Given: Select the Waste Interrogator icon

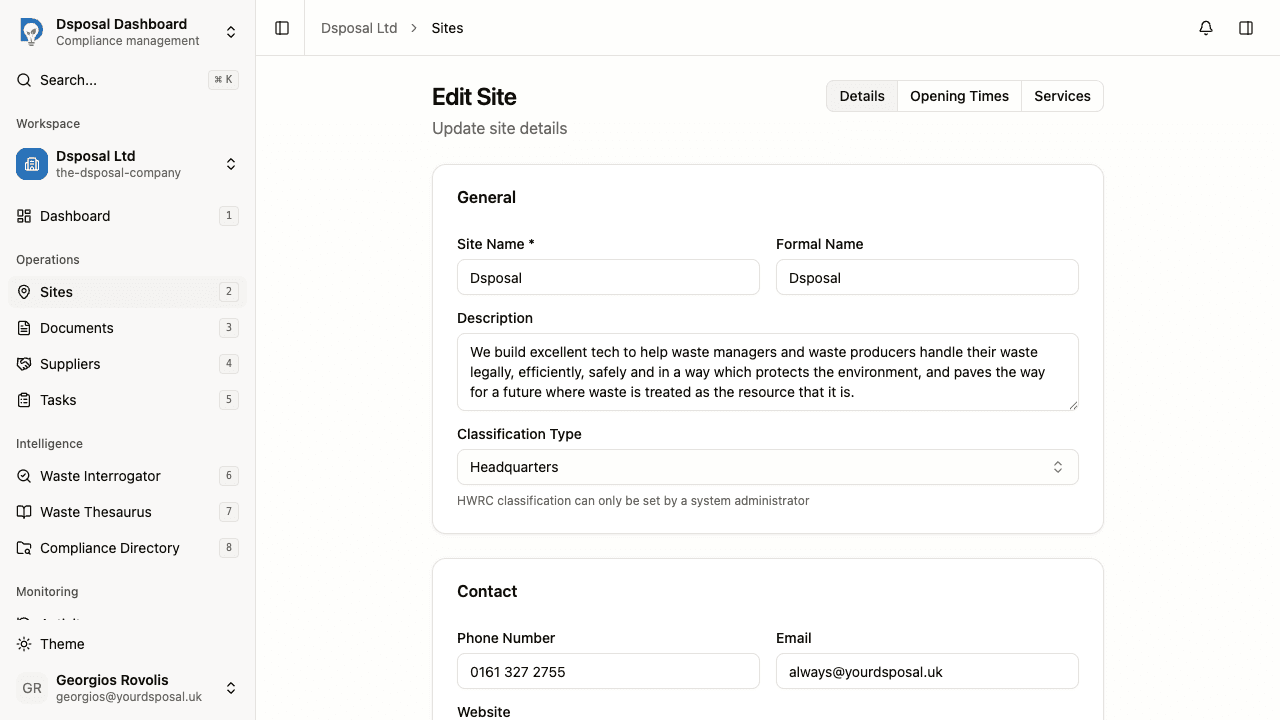Looking at the screenshot, I should (x=23, y=476).
